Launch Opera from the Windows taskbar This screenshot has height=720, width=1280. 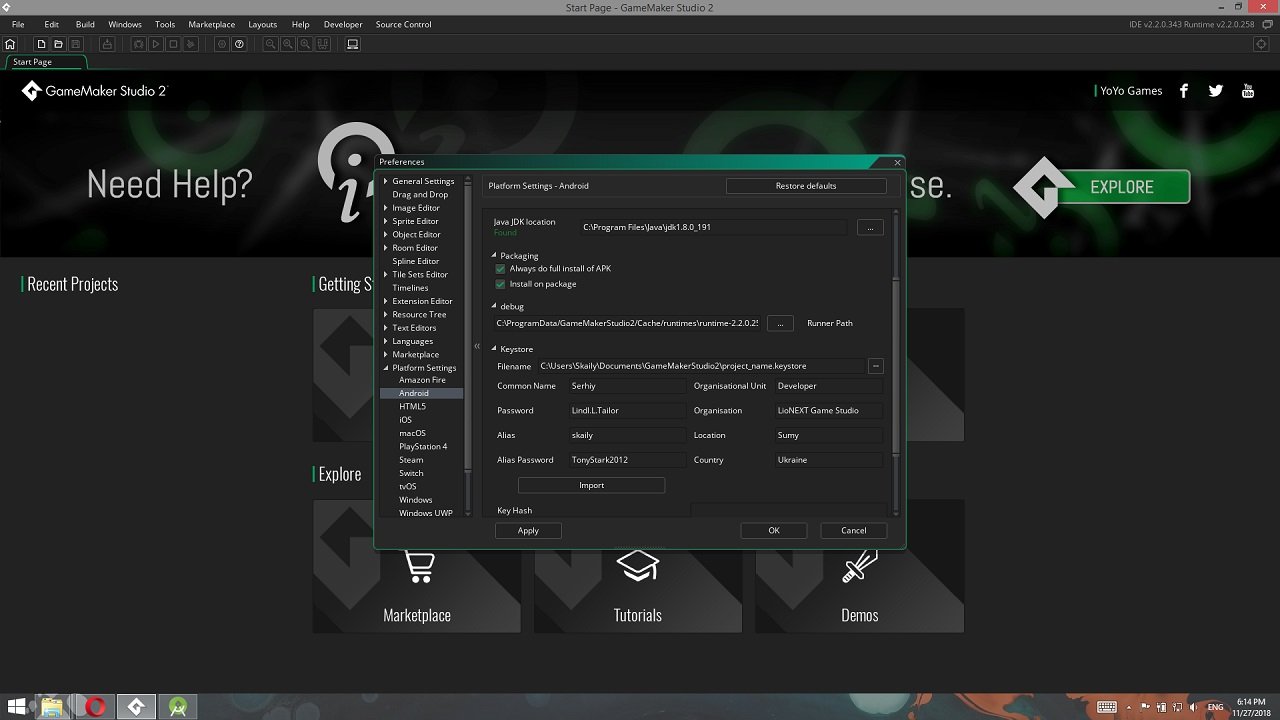tap(95, 707)
